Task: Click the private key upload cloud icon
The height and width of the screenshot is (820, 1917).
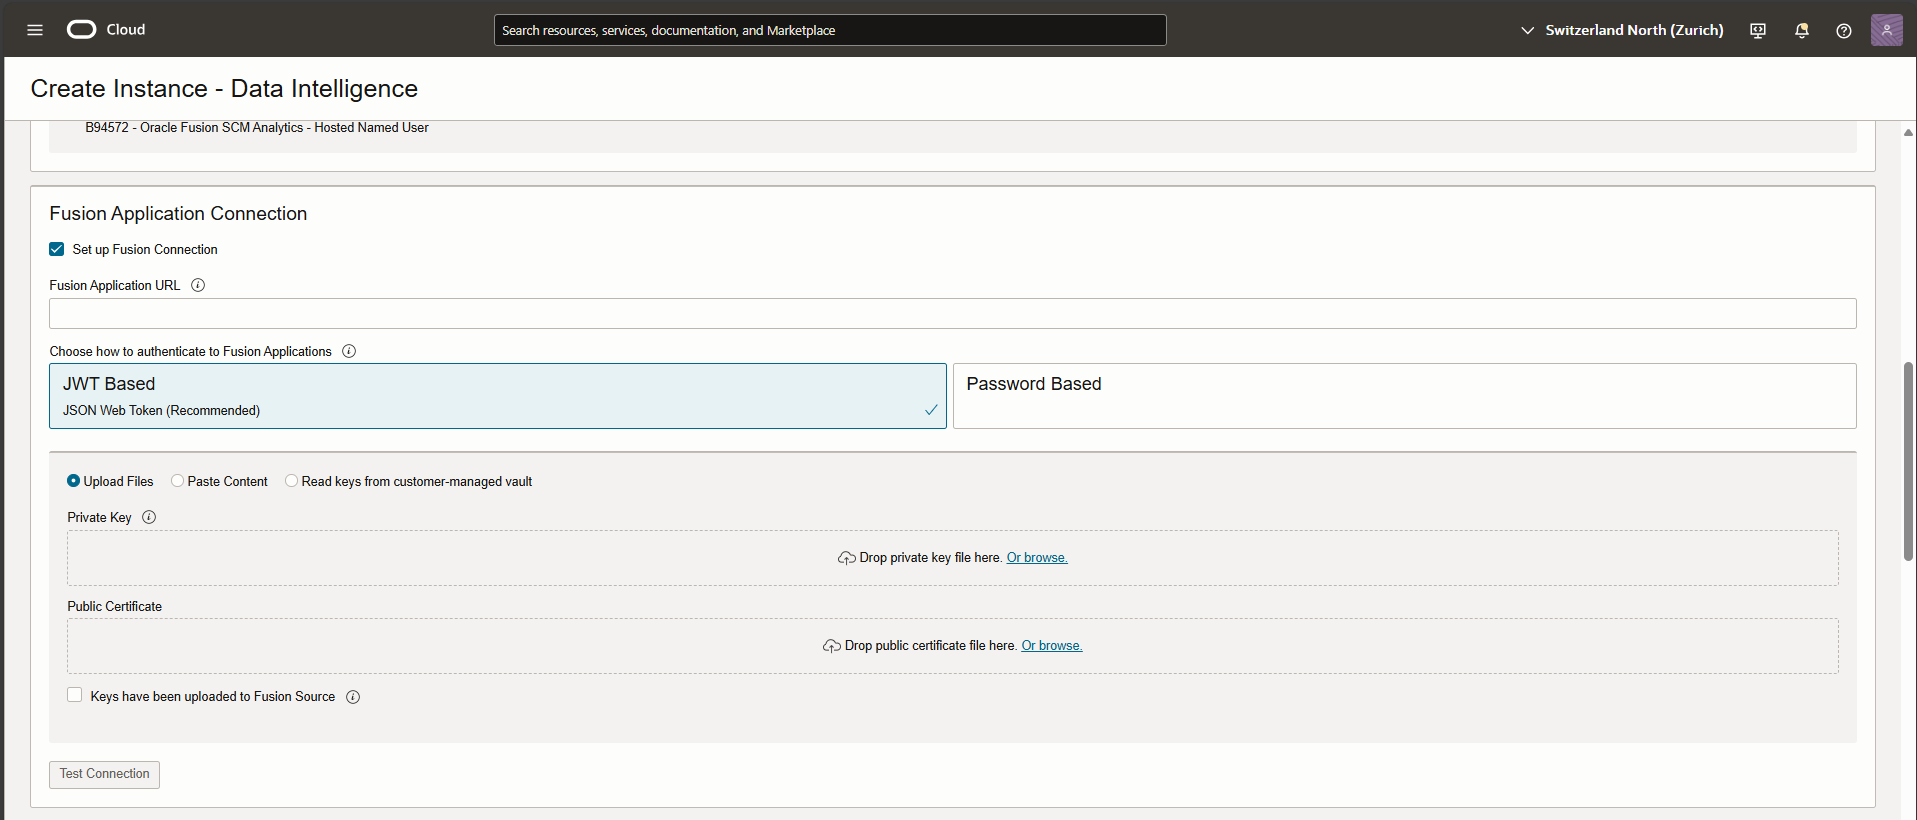Action: click(x=846, y=558)
